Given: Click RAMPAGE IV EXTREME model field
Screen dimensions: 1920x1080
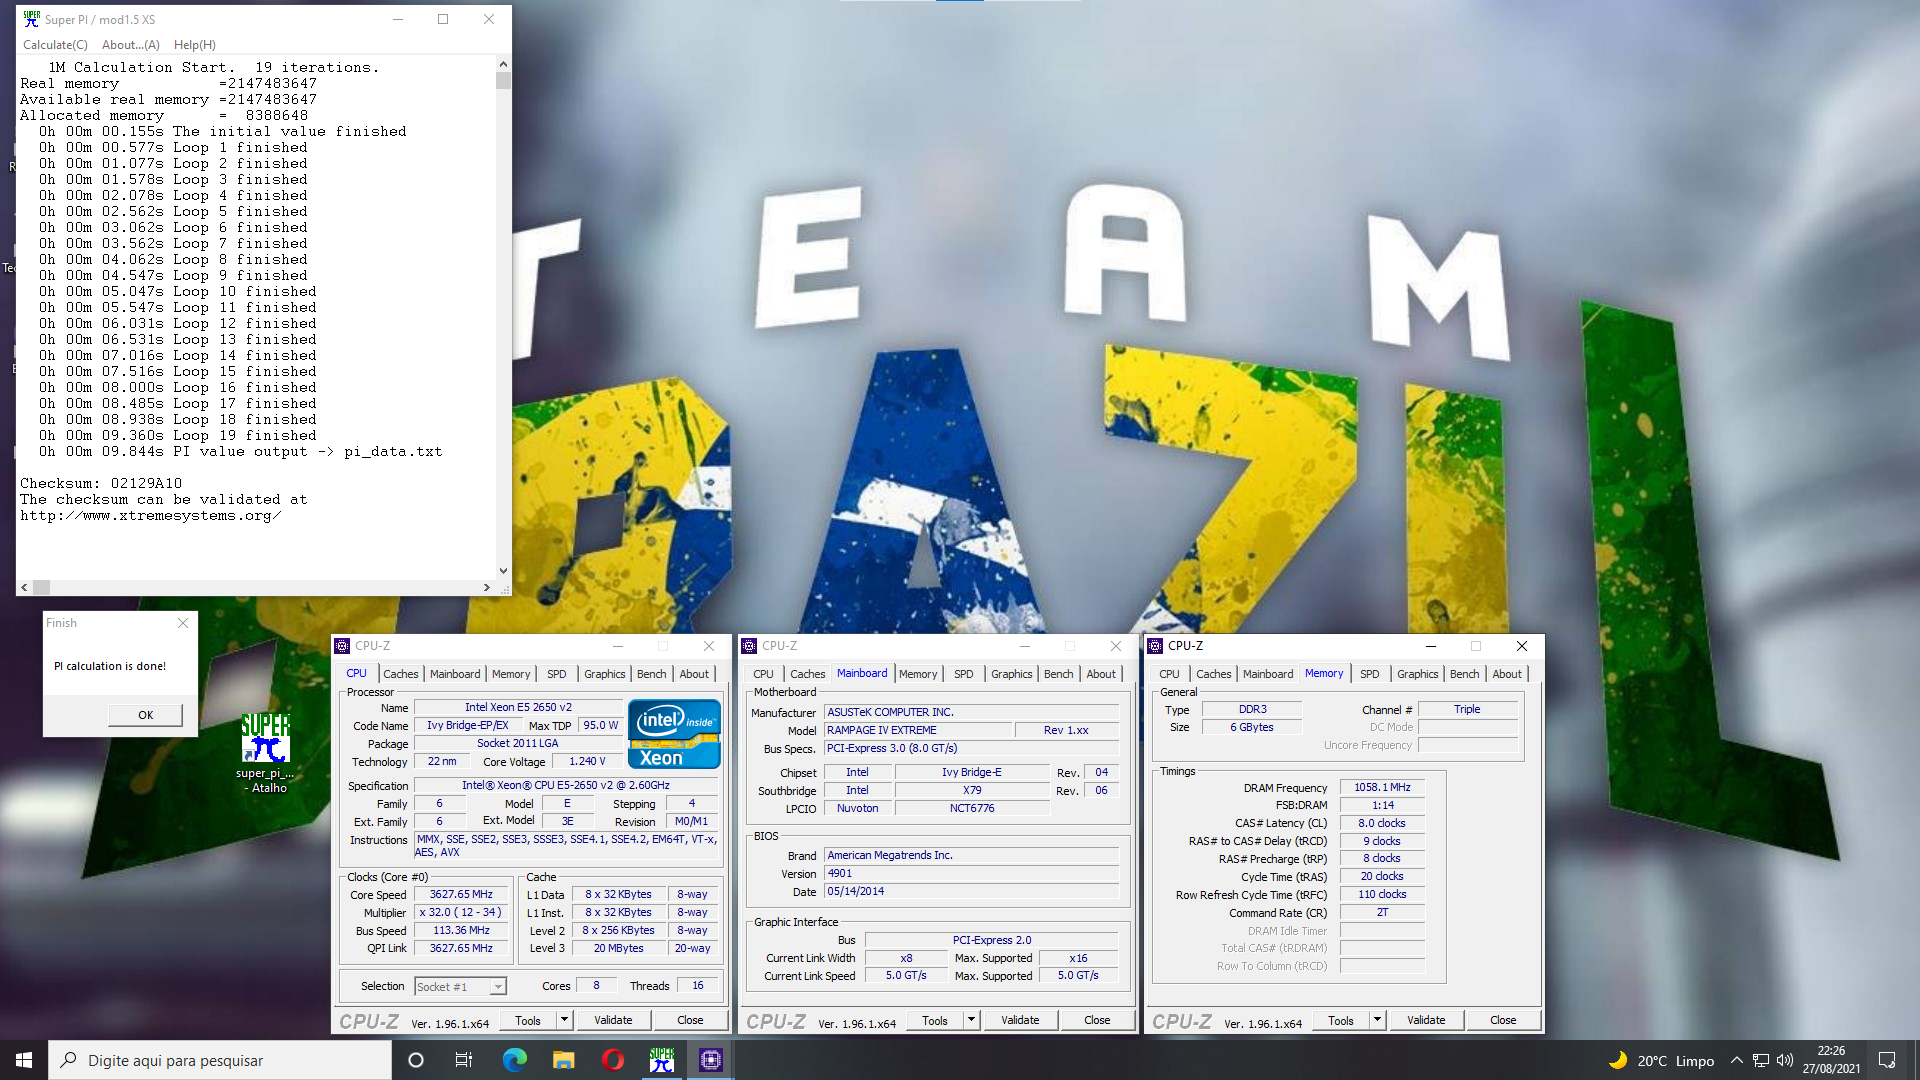Looking at the screenshot, I should click(x=918, y=731).
